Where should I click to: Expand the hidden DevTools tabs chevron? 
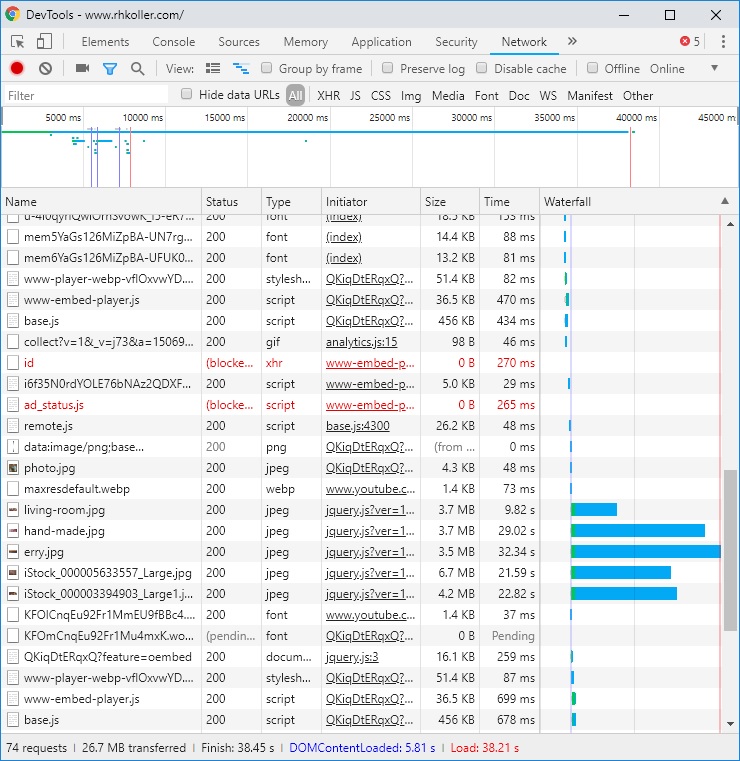point(572,42)
